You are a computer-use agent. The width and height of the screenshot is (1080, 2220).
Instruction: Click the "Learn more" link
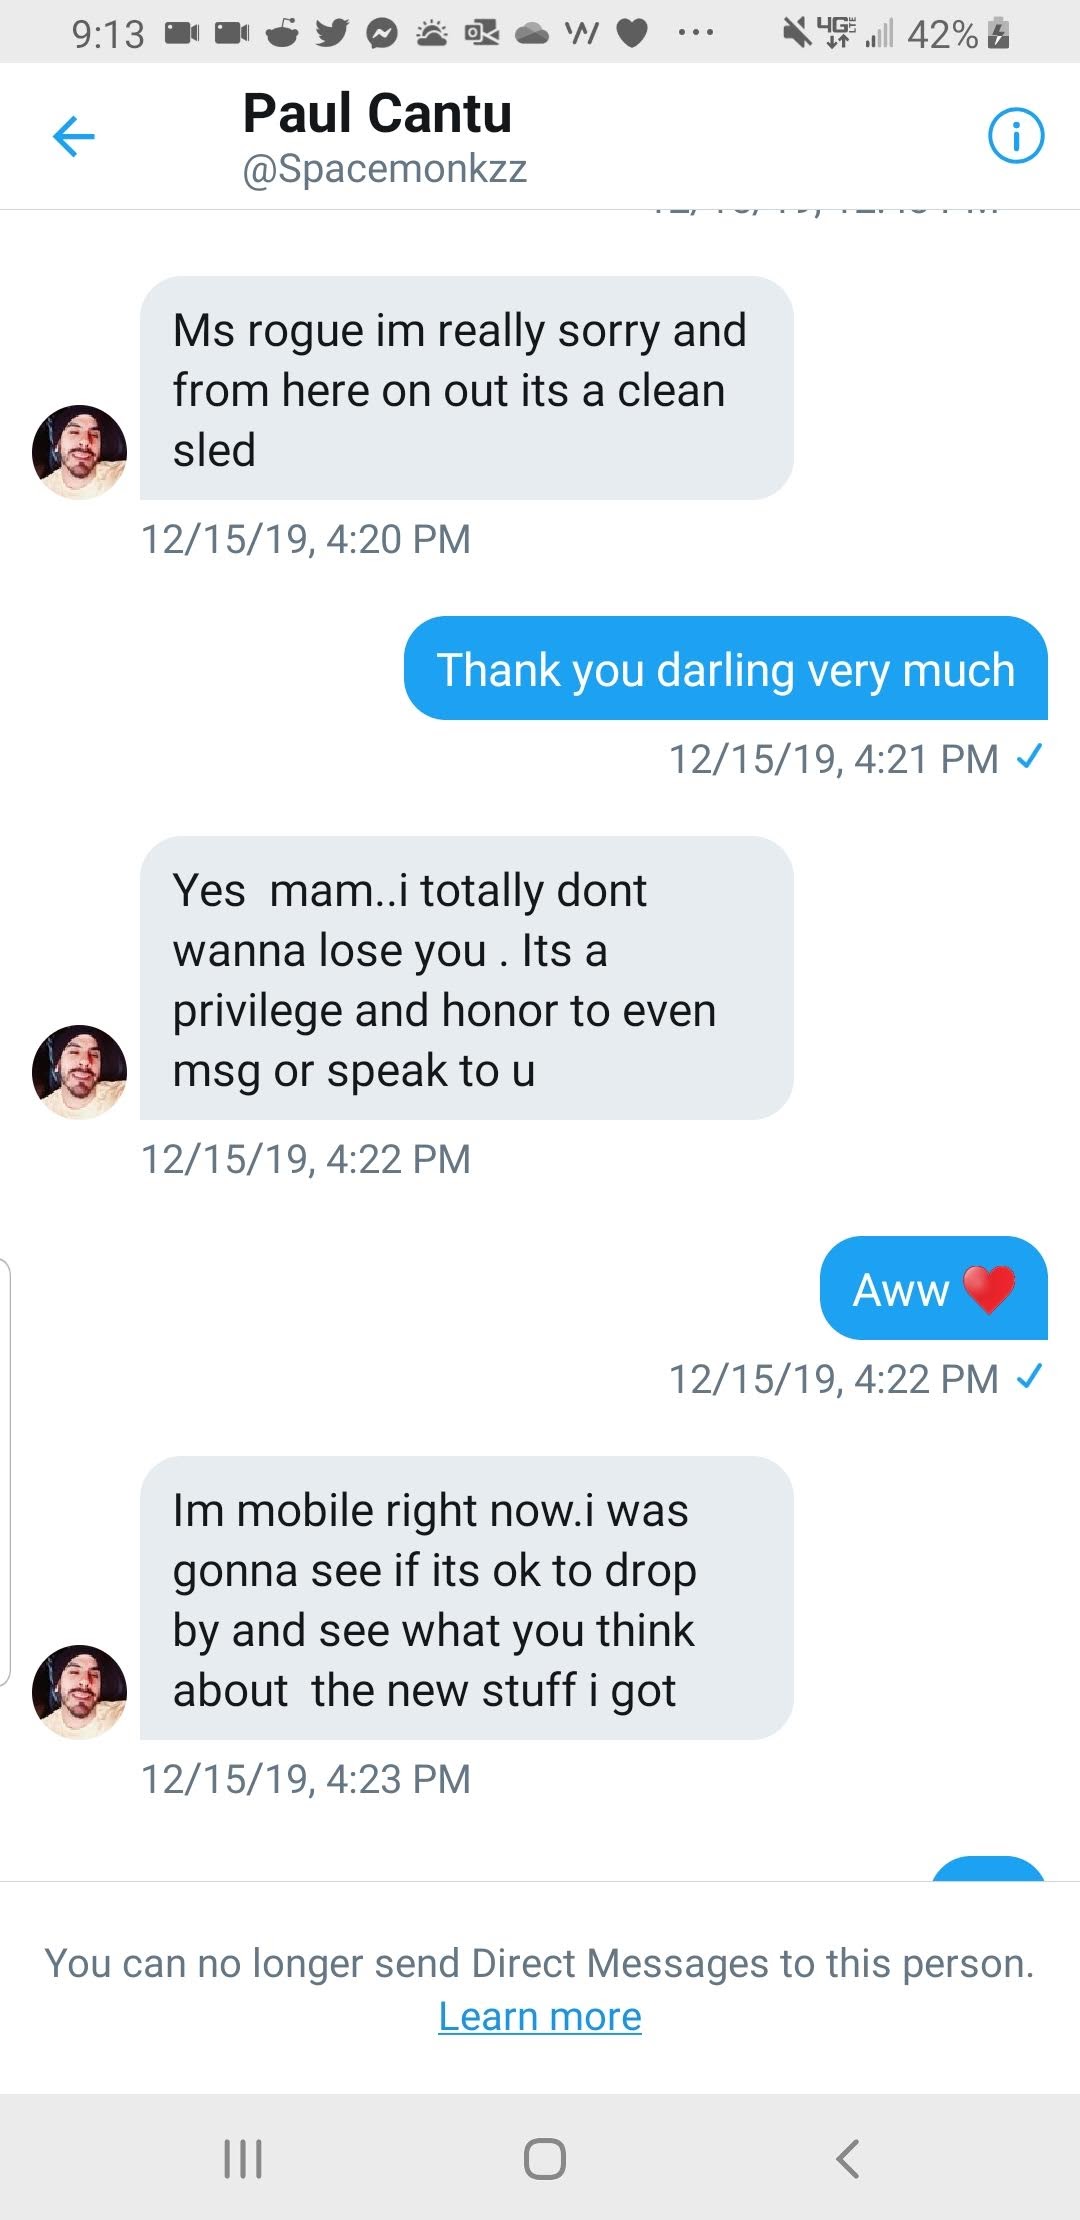pyautogui.click(x=540, y=2017)
